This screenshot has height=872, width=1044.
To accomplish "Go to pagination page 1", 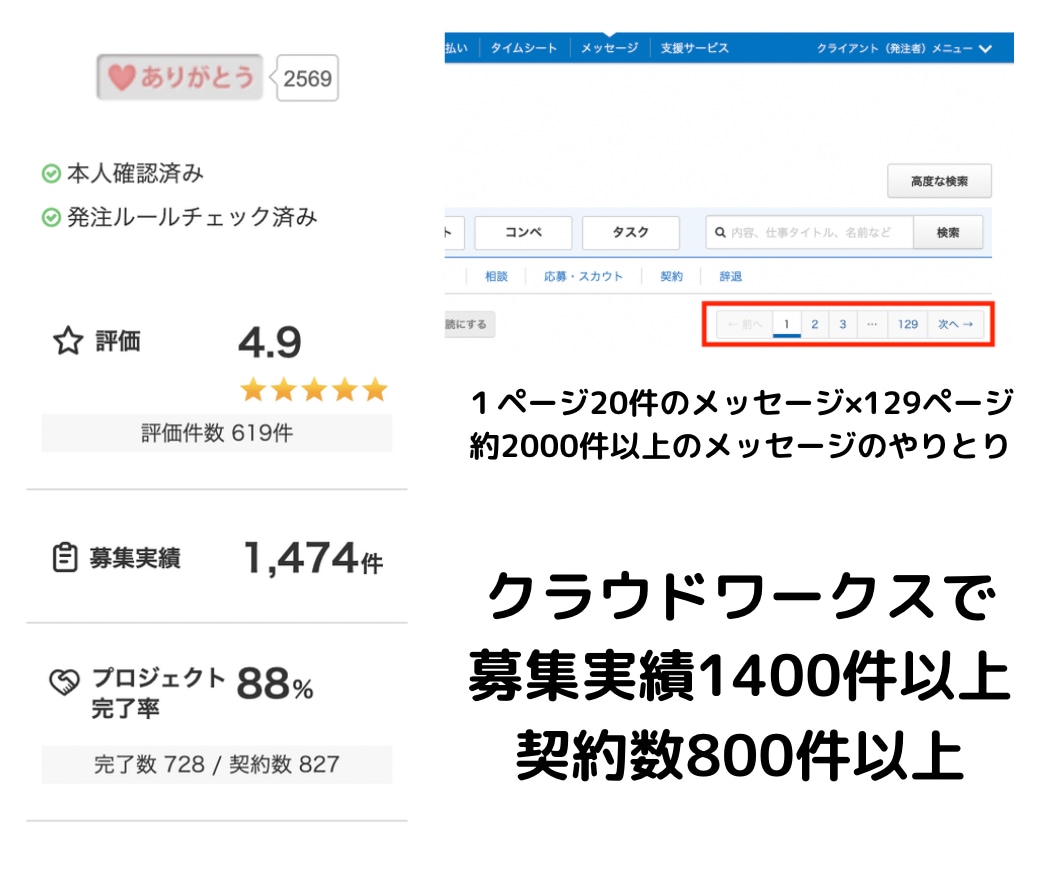I will (x=786, y=324).
